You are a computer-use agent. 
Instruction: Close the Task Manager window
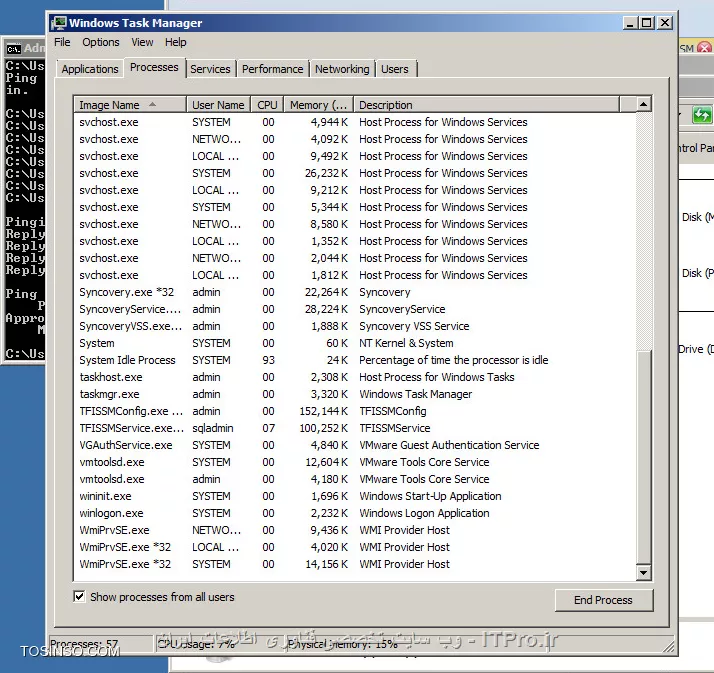(x=665, y=23)
